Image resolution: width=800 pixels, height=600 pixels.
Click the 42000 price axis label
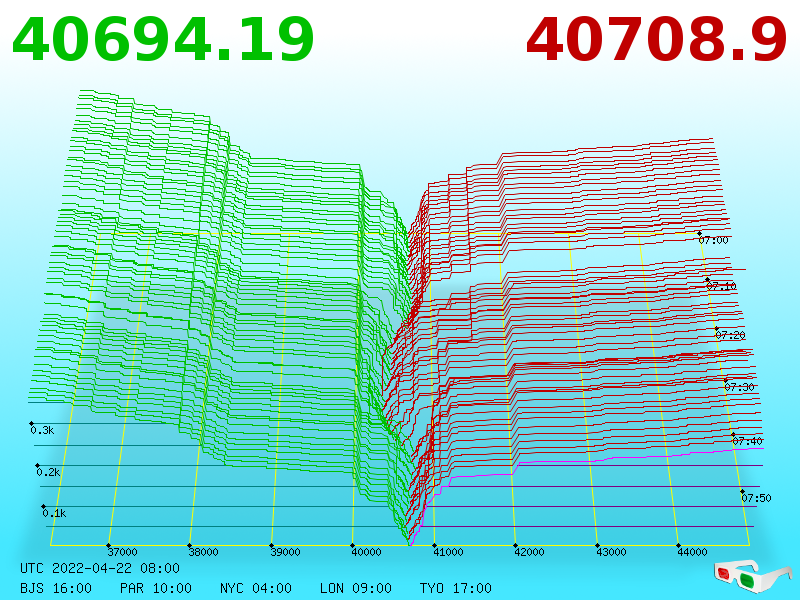coord(529,552)
